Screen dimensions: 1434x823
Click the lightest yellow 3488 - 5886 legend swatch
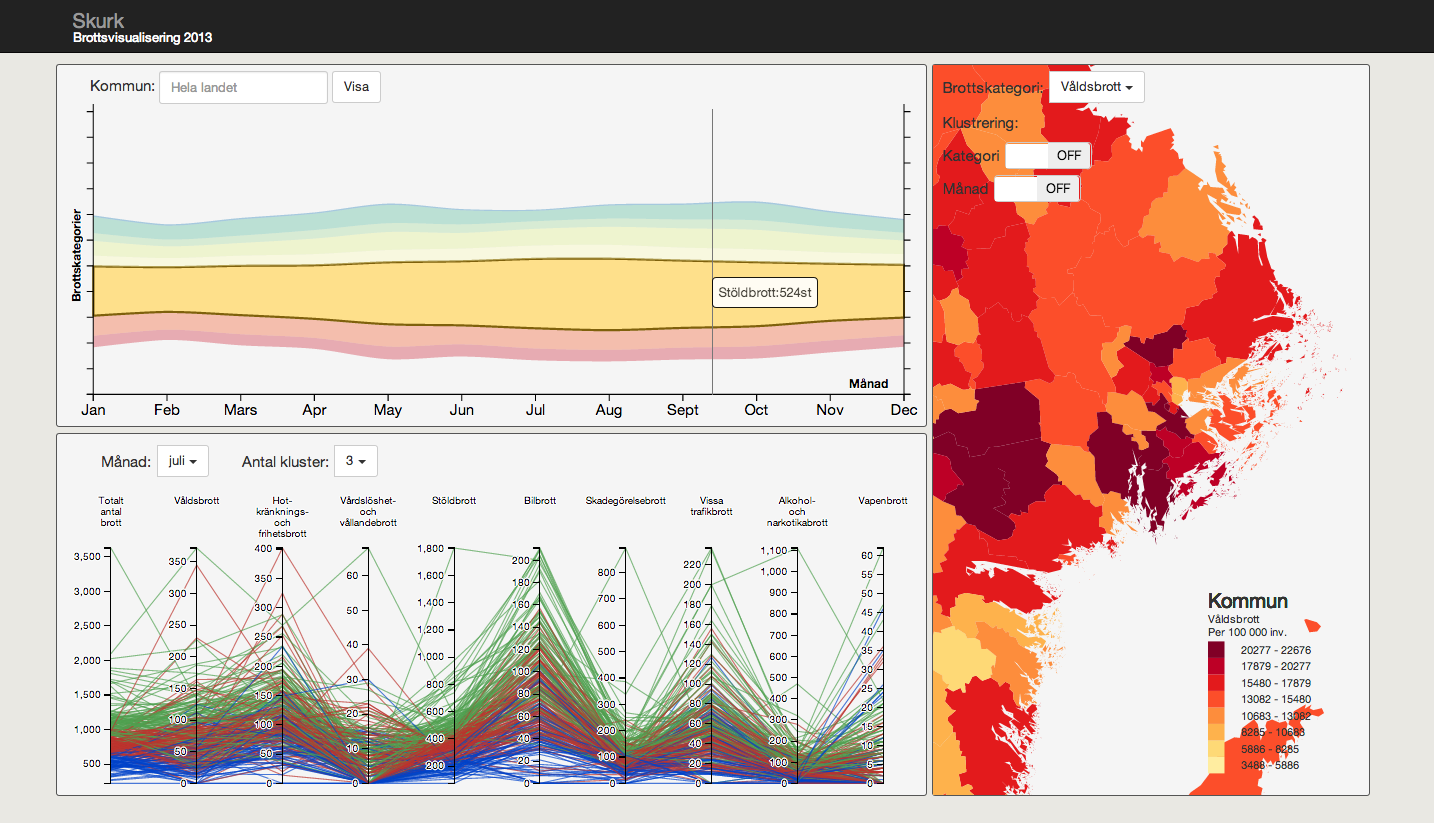1217,765
